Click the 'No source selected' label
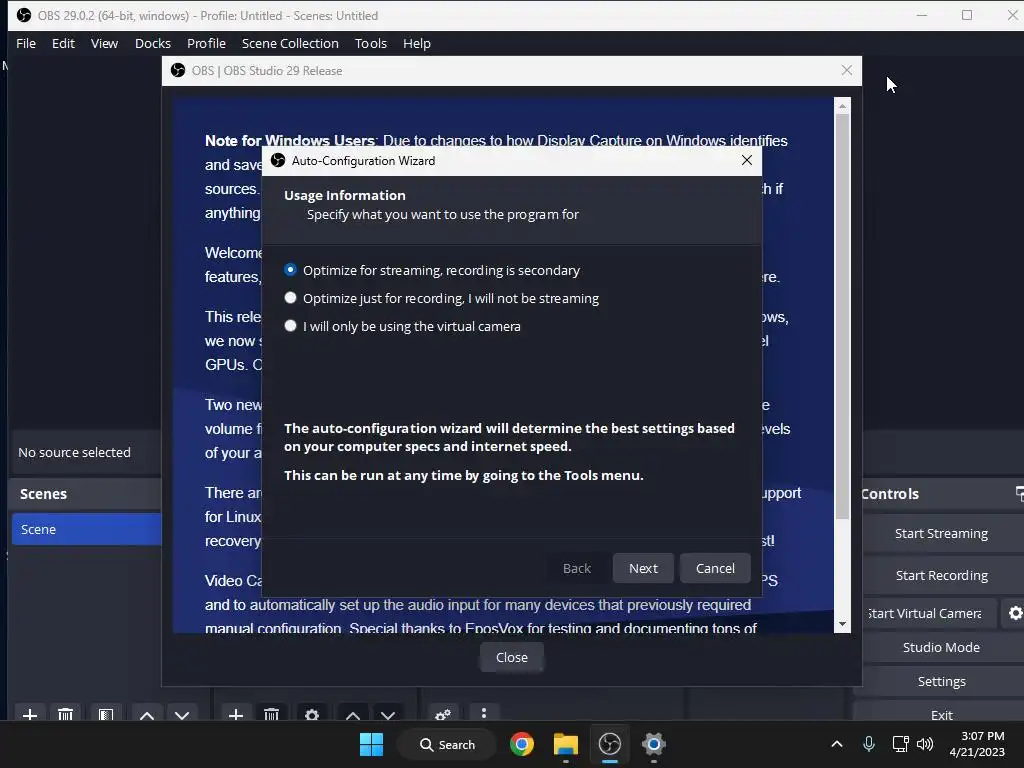 click(74, 452)
